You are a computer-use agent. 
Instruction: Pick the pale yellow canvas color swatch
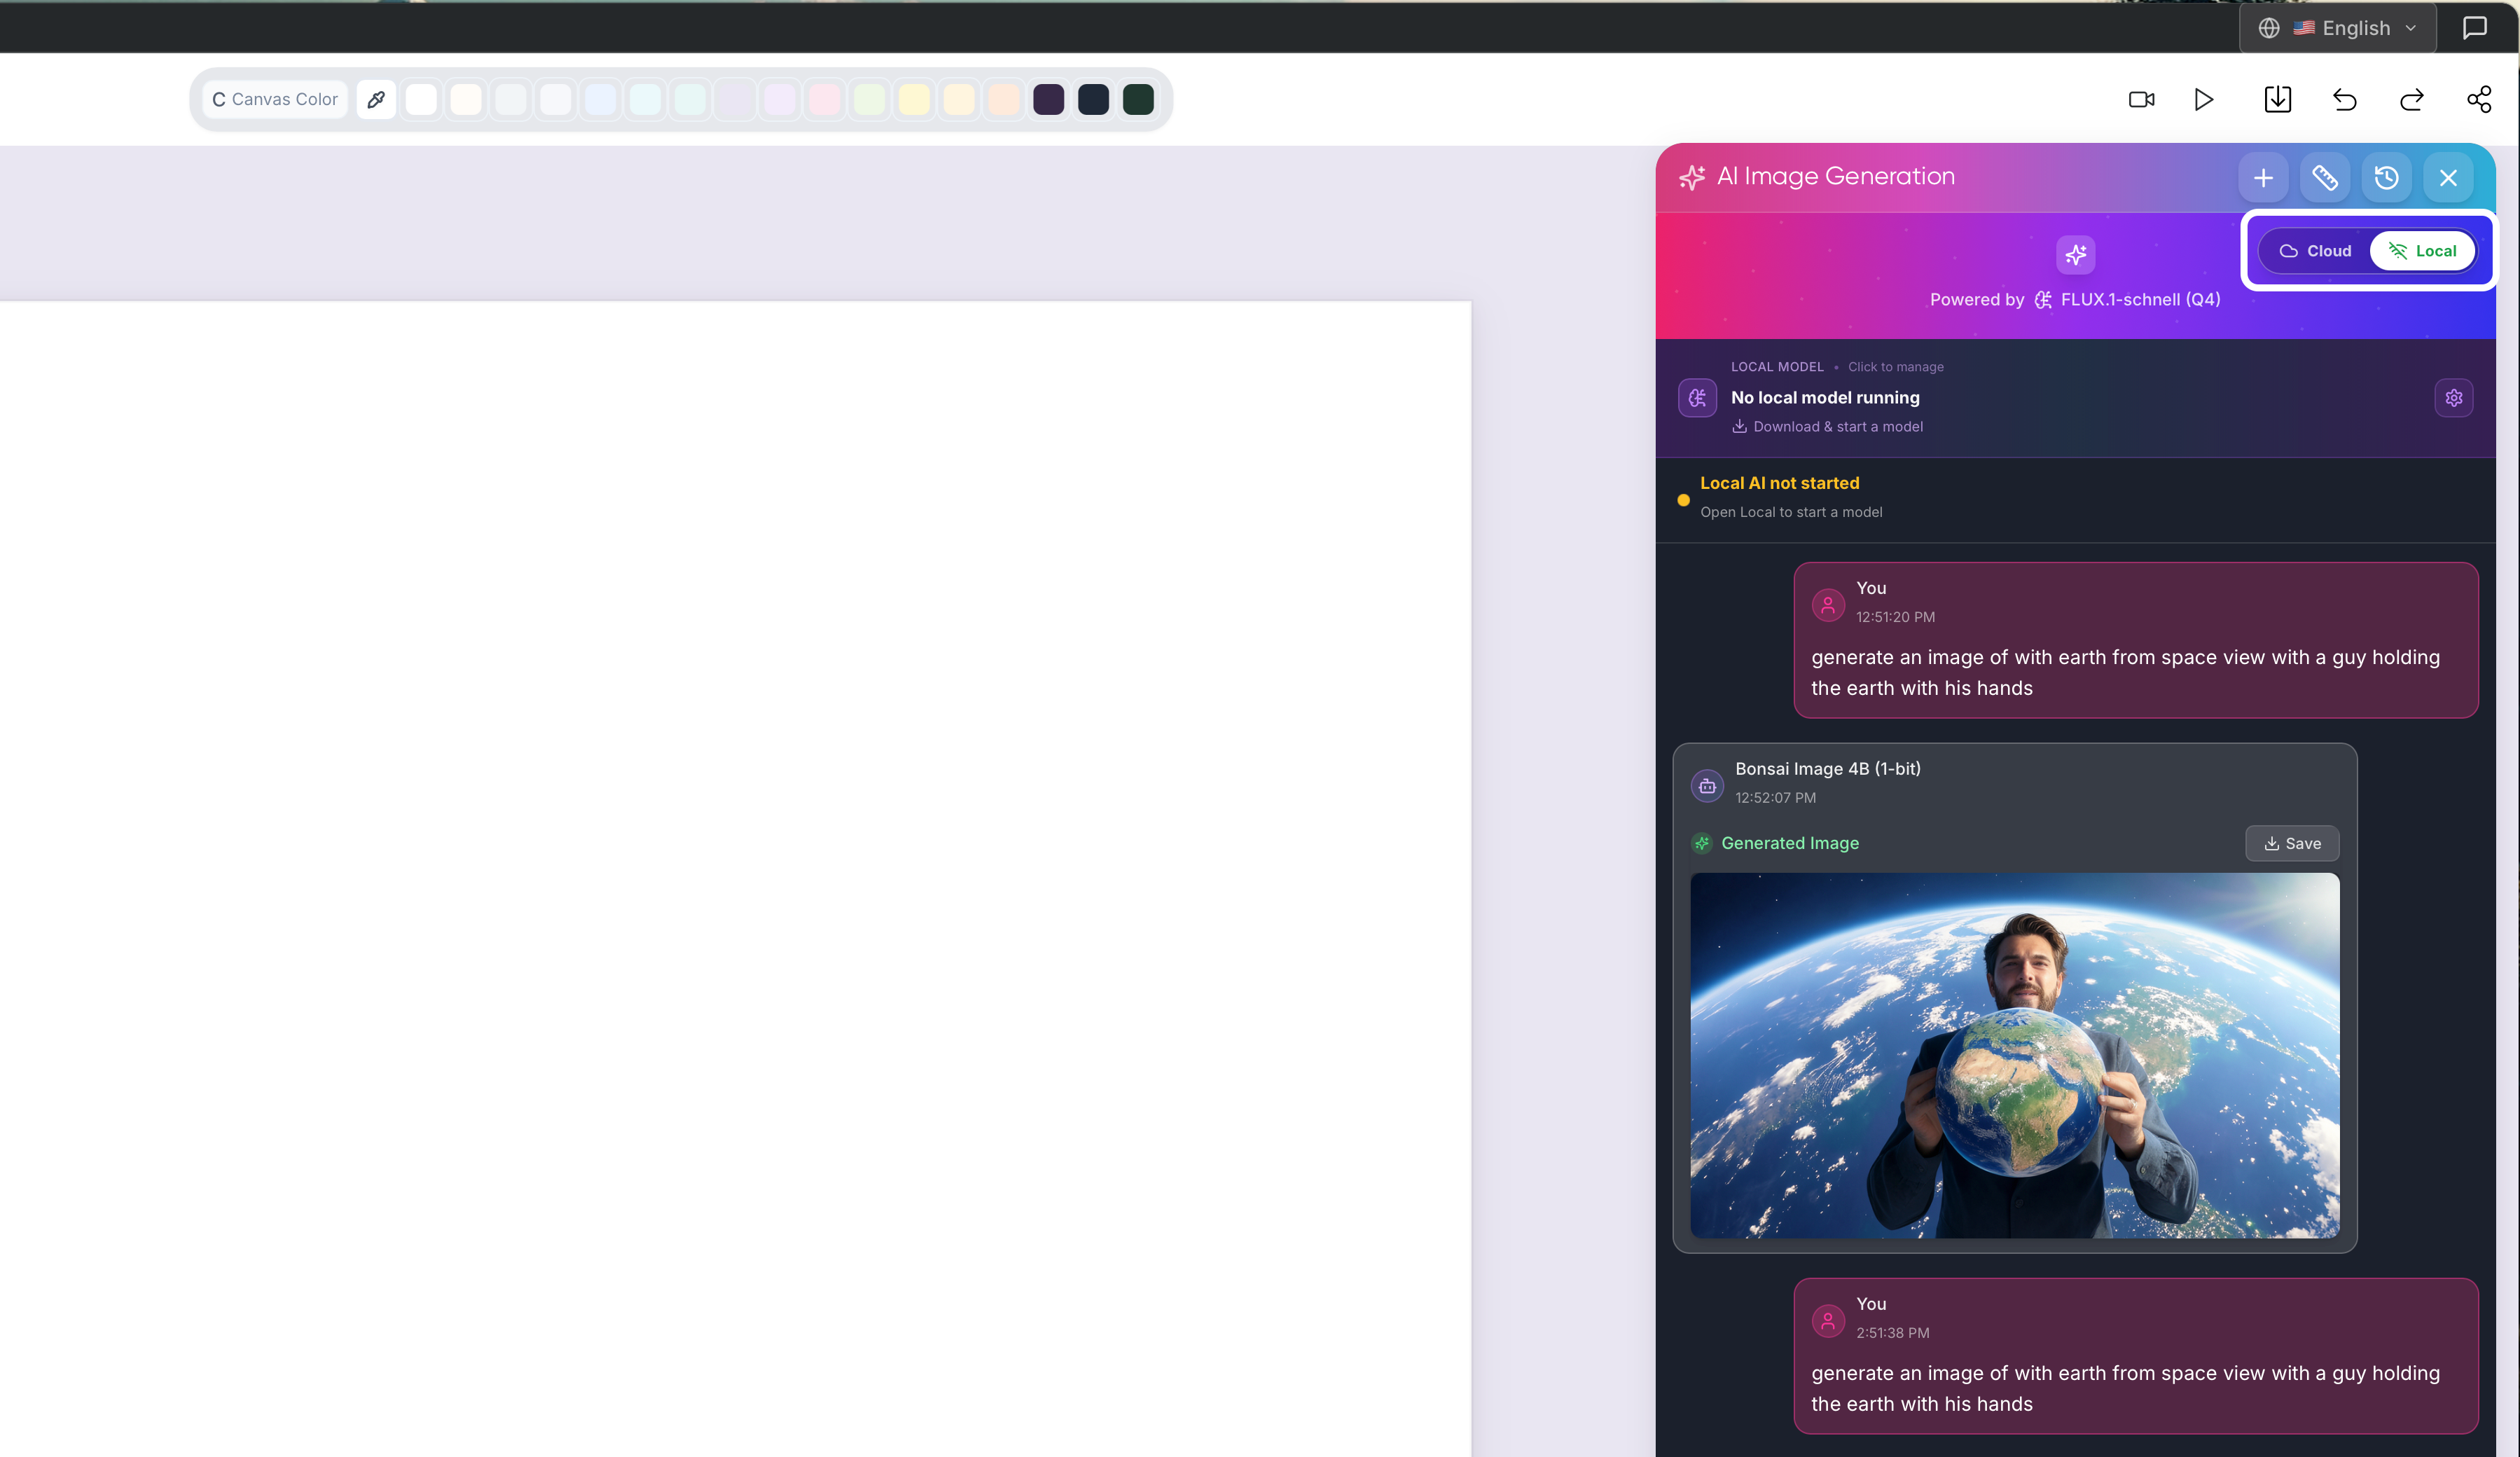(914, 99)
